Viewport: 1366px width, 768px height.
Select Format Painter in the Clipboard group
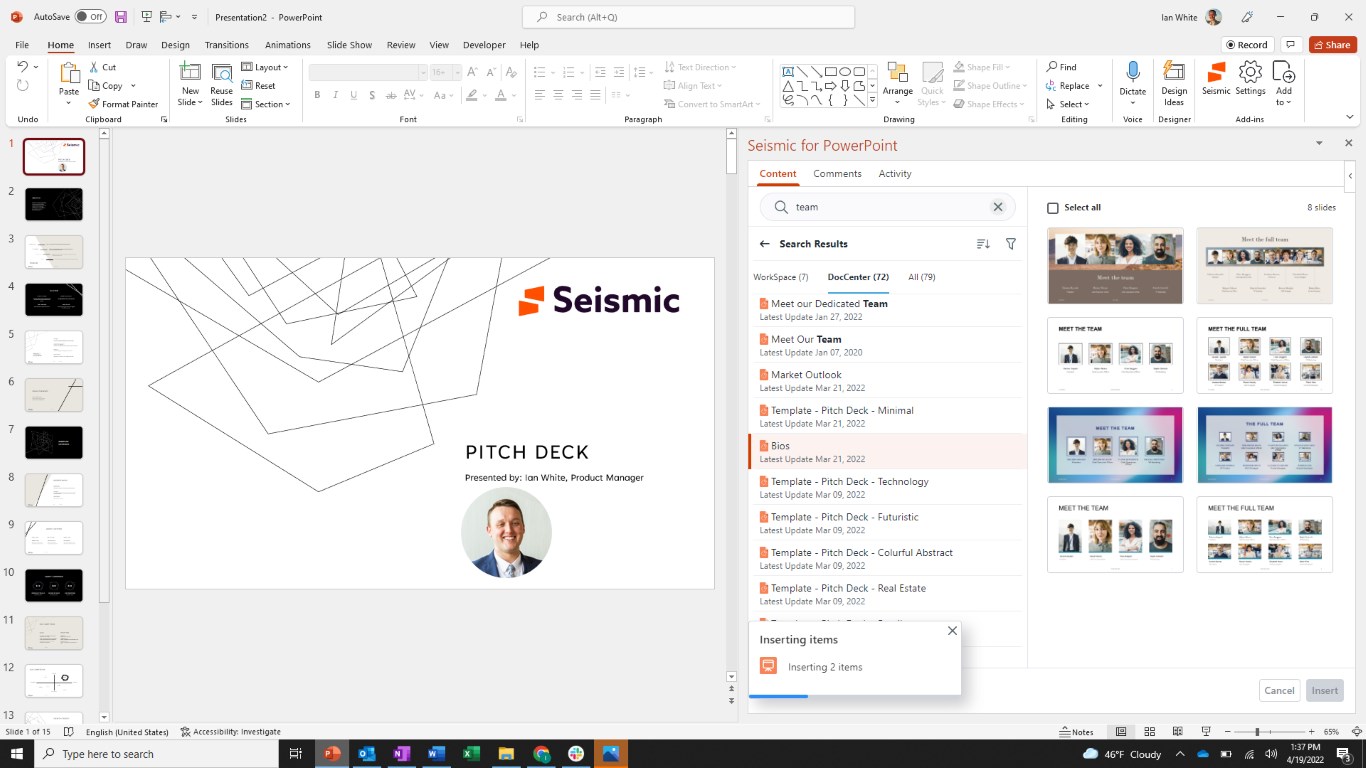[123, 104]
